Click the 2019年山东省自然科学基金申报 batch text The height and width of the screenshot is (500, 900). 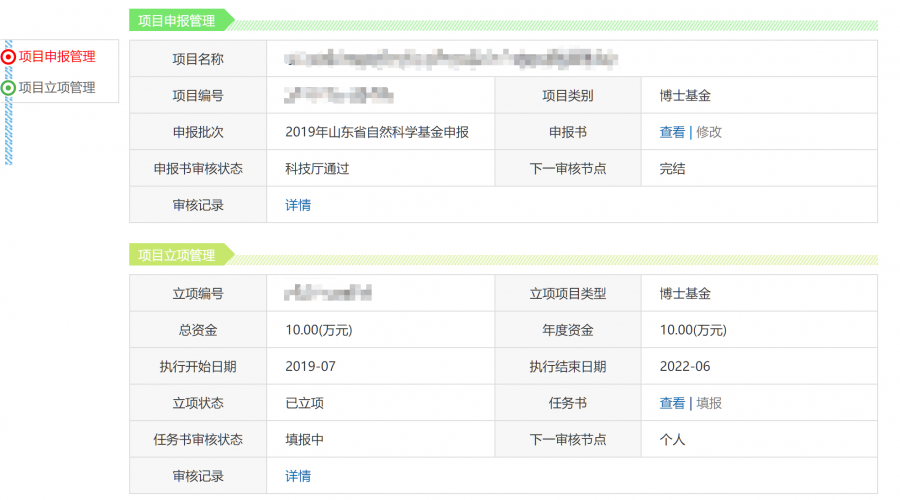click(377, 132)
